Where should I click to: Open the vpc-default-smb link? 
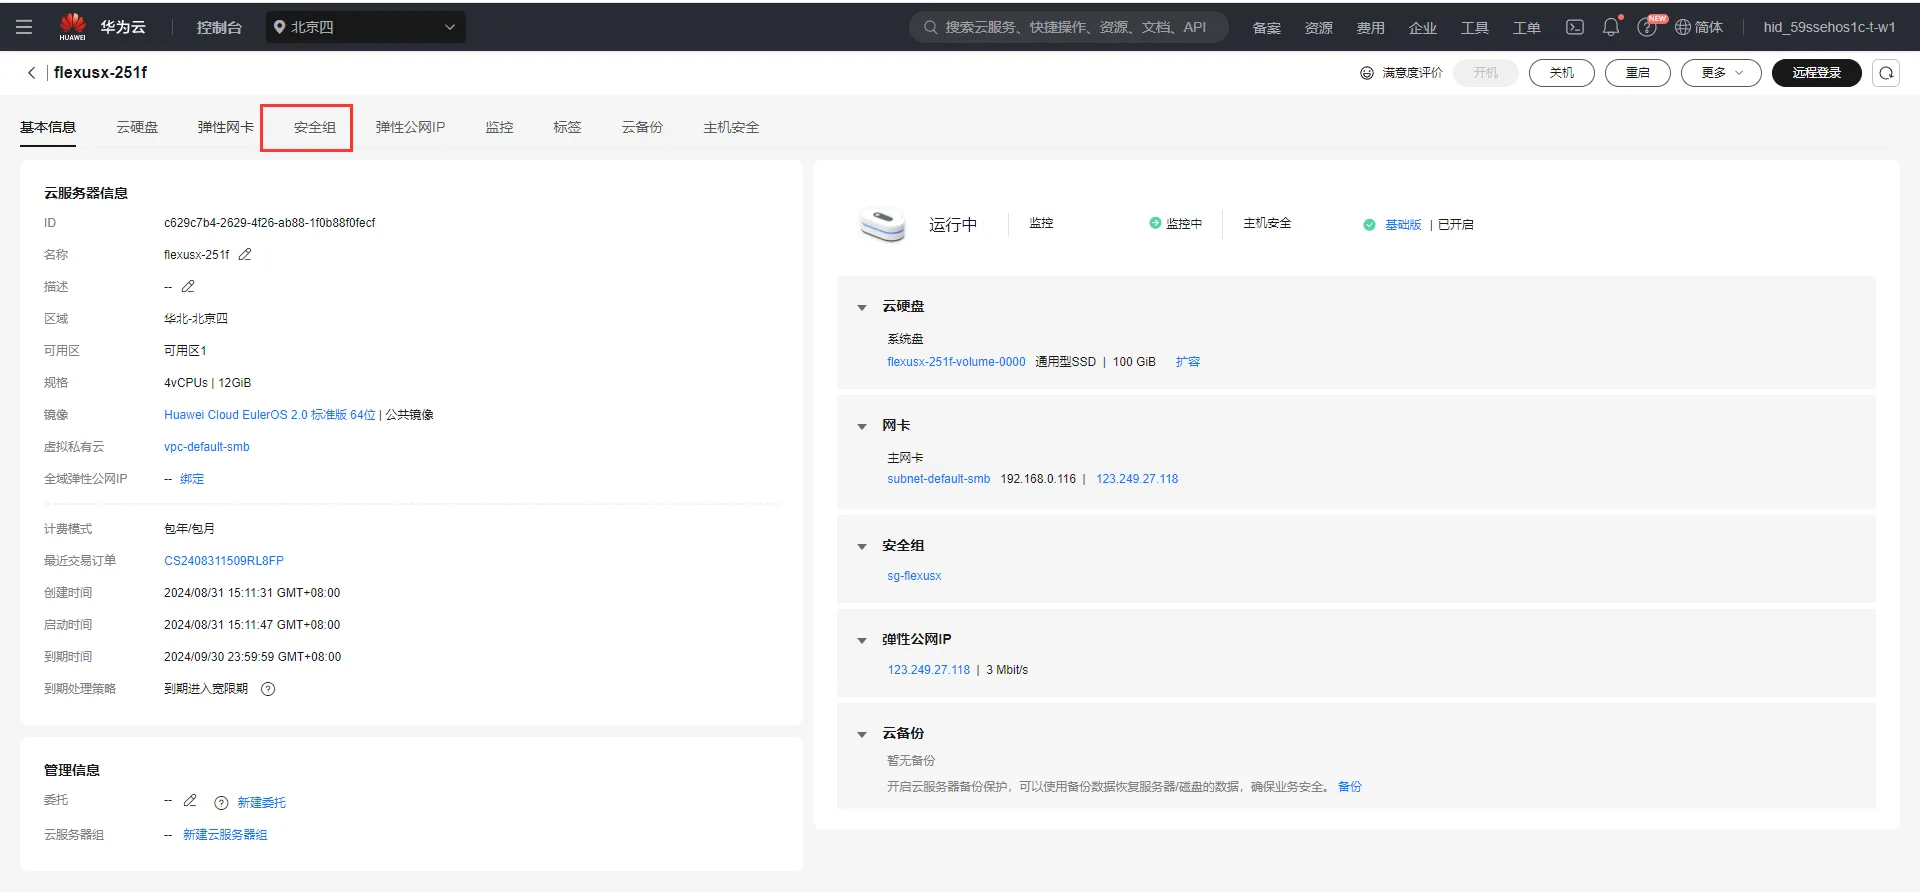[x=207, y=447]
